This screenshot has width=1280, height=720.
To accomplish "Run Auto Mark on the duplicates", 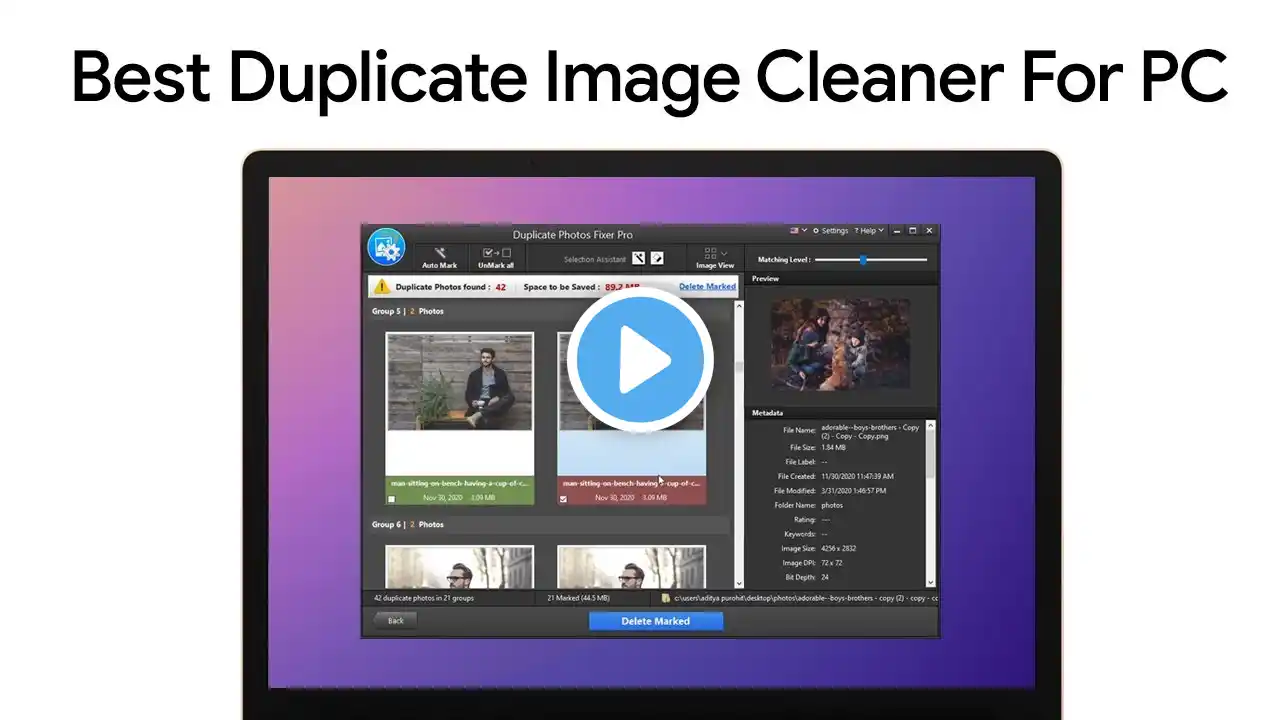I will pos(439,258).
